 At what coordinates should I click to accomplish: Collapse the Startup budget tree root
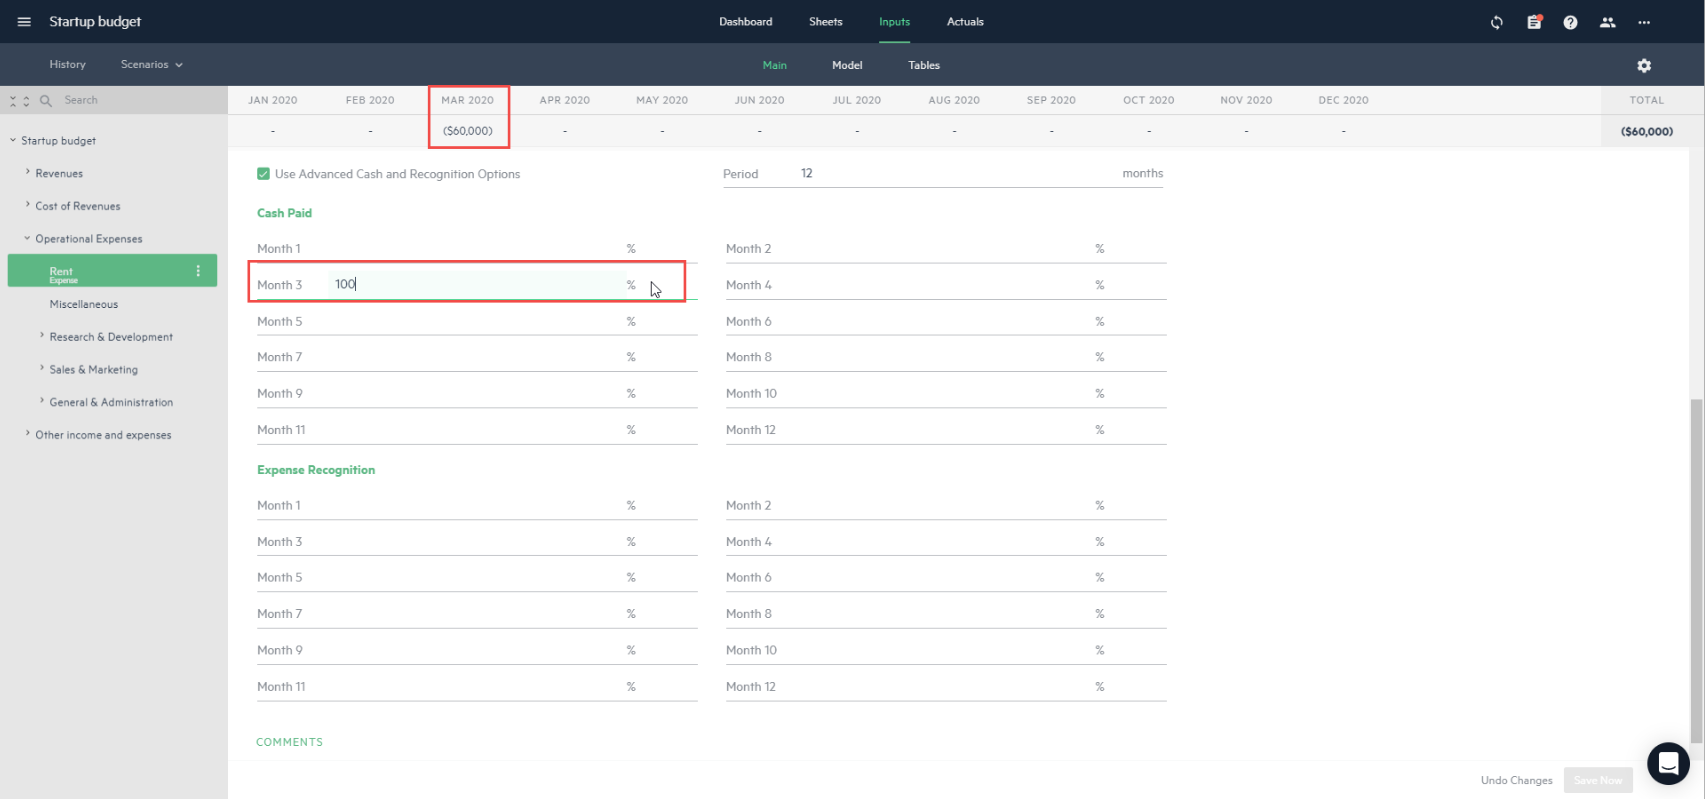(13, 141)
